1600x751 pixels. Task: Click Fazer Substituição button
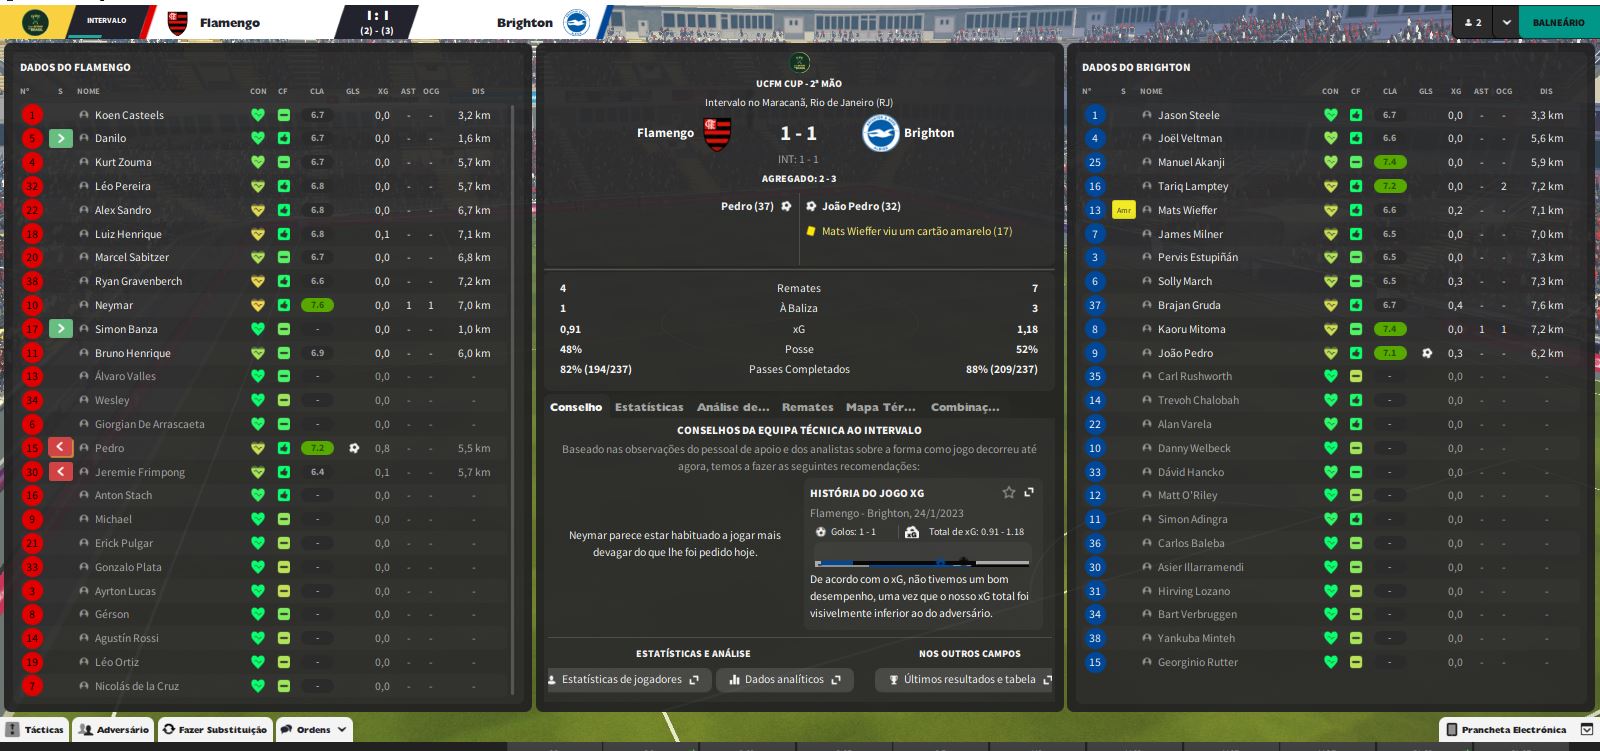(x=215, y=729)
